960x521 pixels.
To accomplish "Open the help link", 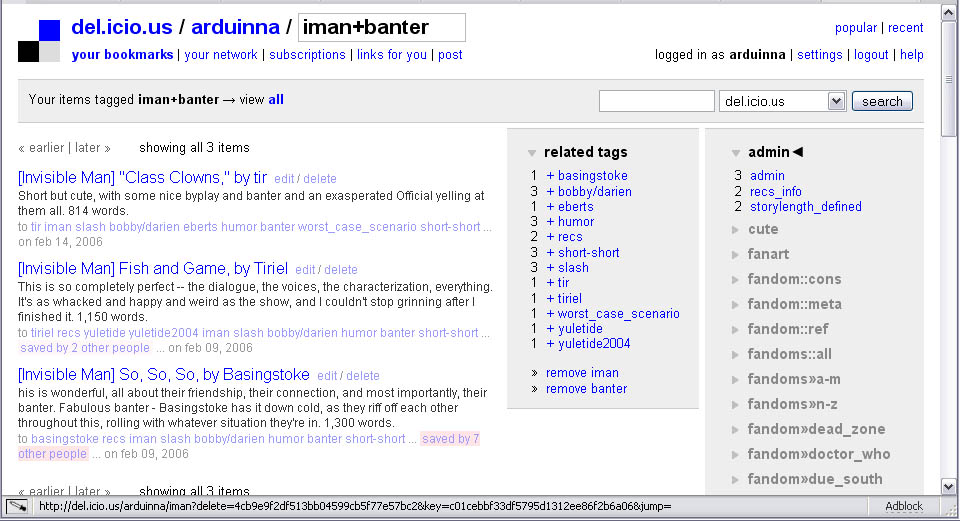I will pos(912,54).
